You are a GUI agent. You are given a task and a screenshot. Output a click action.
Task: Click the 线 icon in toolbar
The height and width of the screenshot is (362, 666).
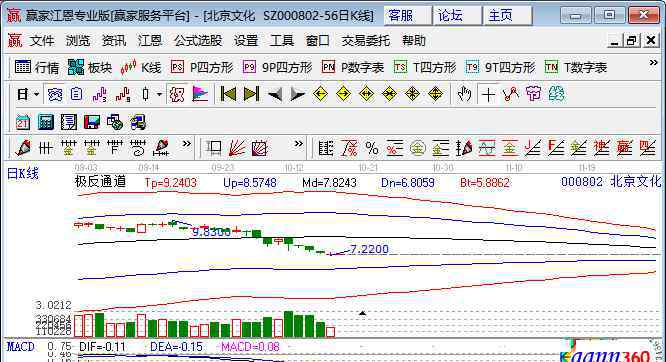point(557,94)
